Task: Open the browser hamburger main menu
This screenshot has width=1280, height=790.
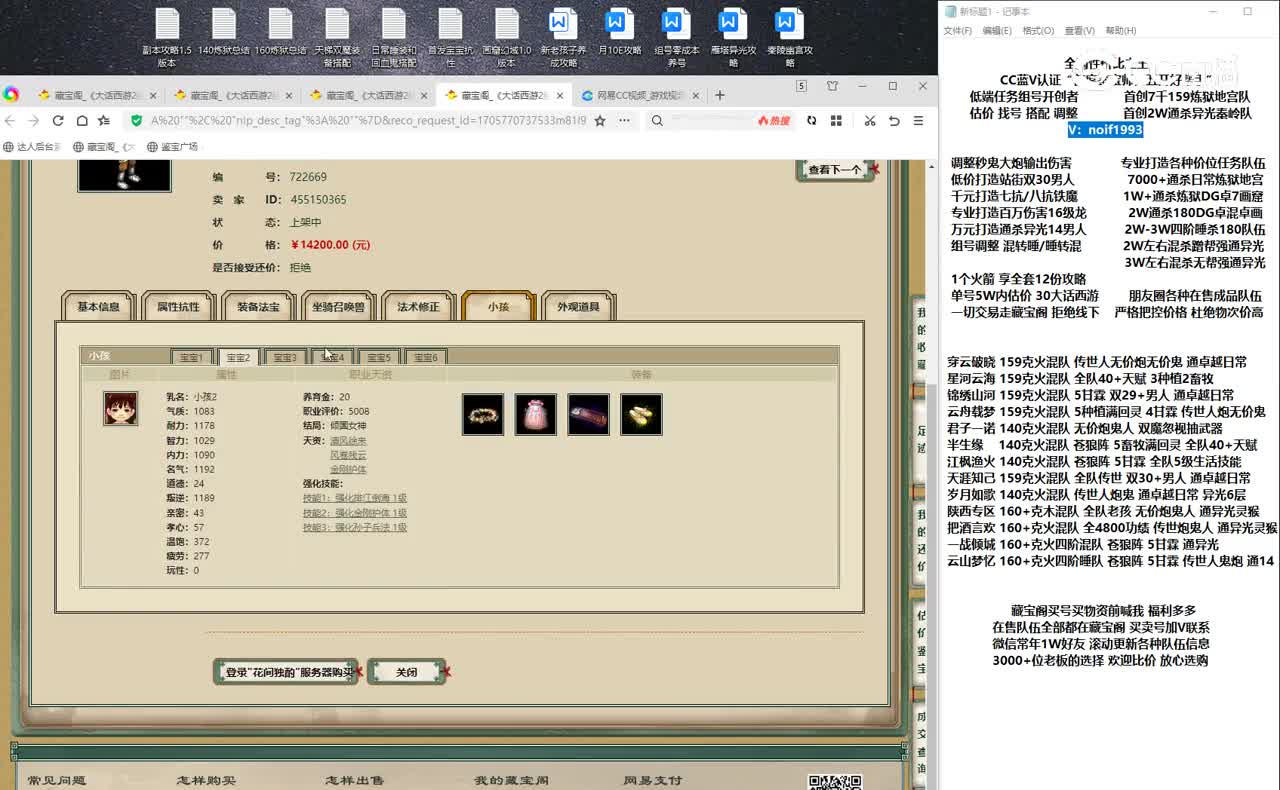Action: click(919, 120)
